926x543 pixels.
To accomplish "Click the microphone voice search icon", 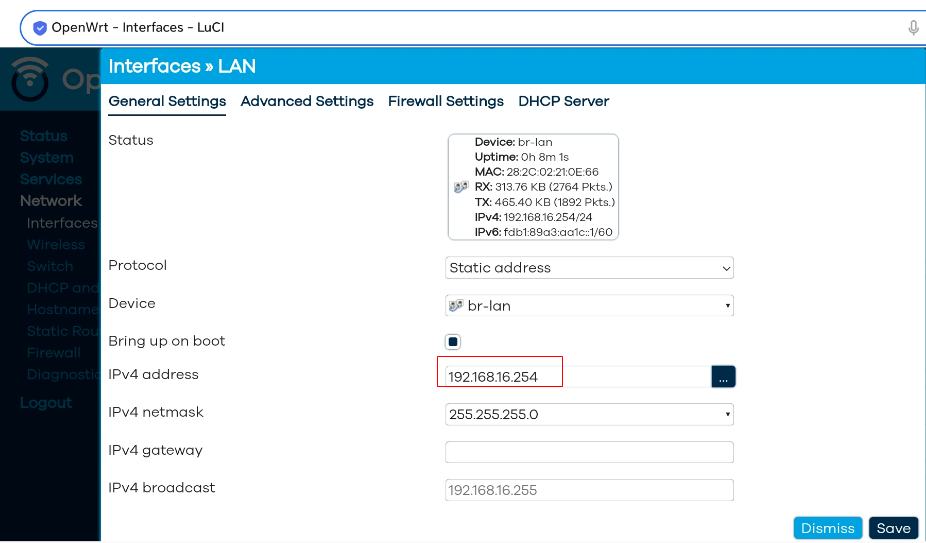I will click(913, 28).
